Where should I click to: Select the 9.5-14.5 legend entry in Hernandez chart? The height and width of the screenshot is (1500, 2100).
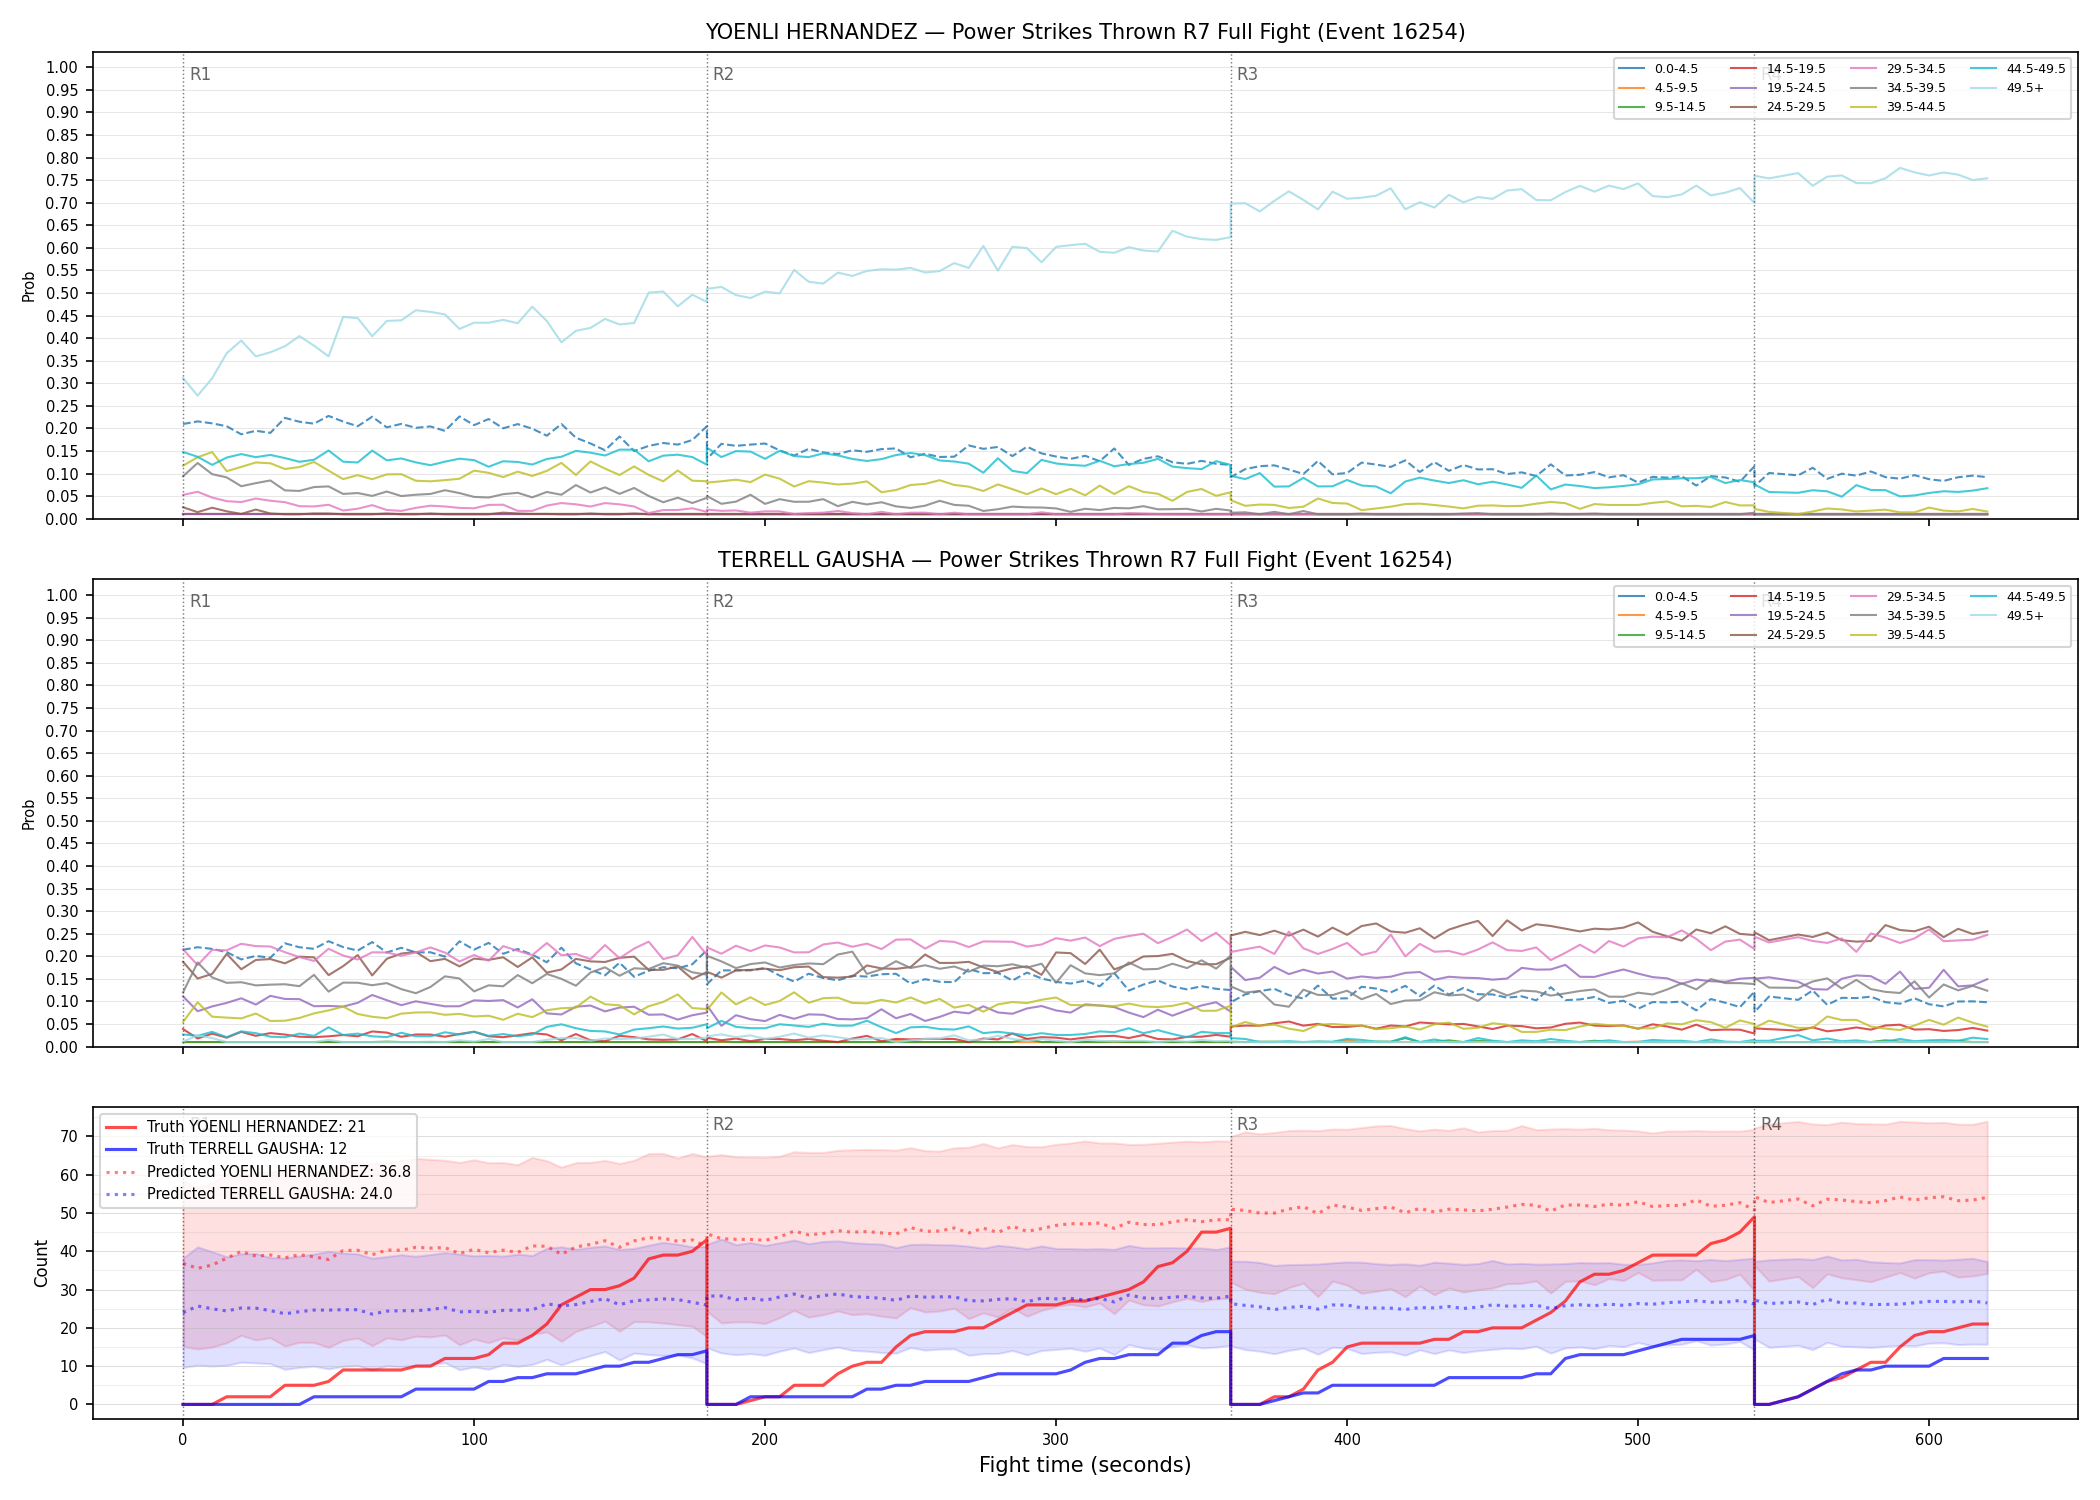pos(1663,107)
